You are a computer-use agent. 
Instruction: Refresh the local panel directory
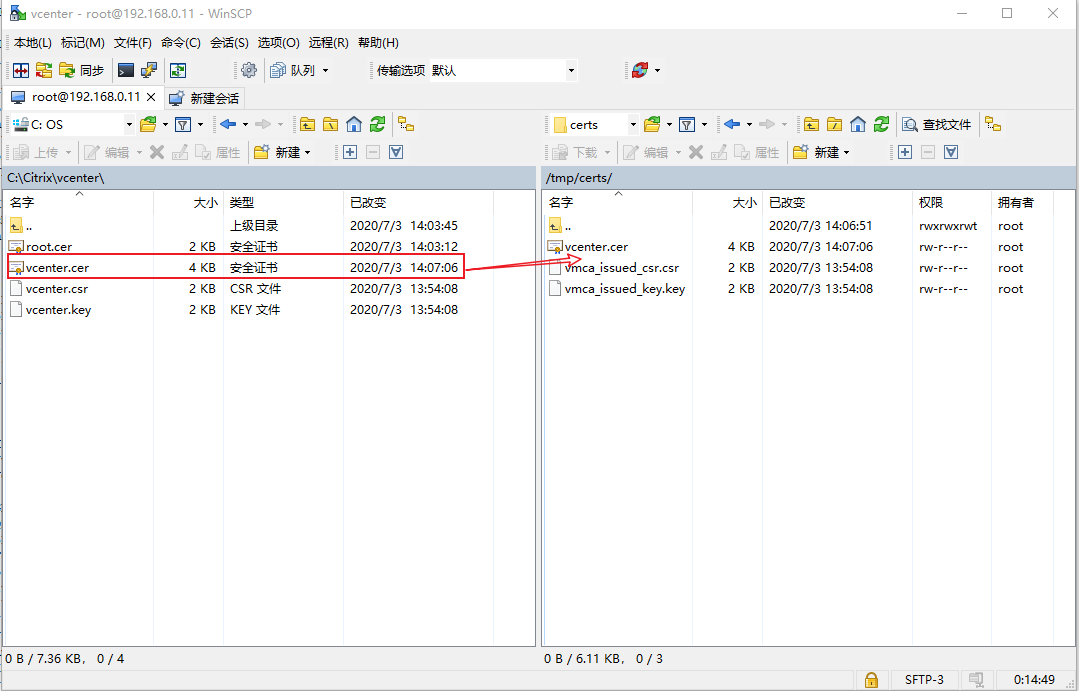pos(377,125)
